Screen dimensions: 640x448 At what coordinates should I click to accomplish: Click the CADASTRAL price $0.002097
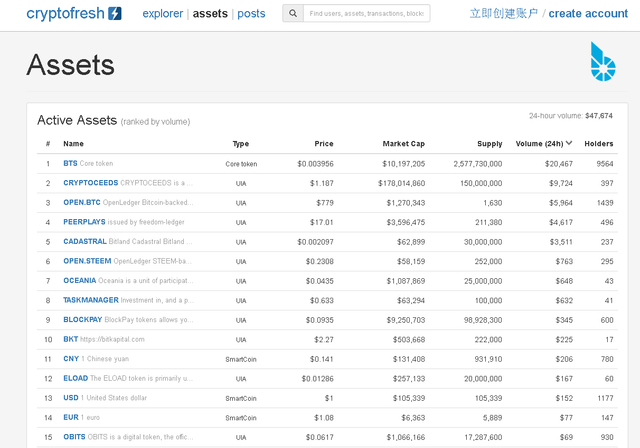[315, 242]
